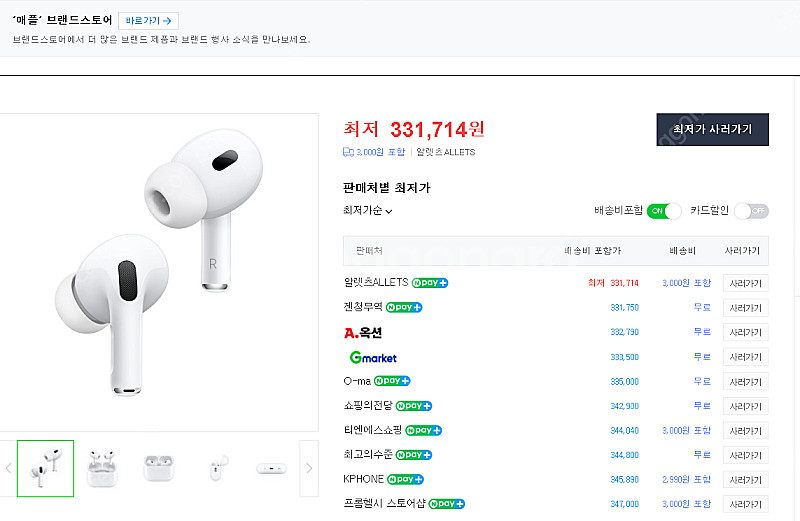Screen dimensions: 800x521
Task: Click the 344,040 price
Action: coord(624,431)
